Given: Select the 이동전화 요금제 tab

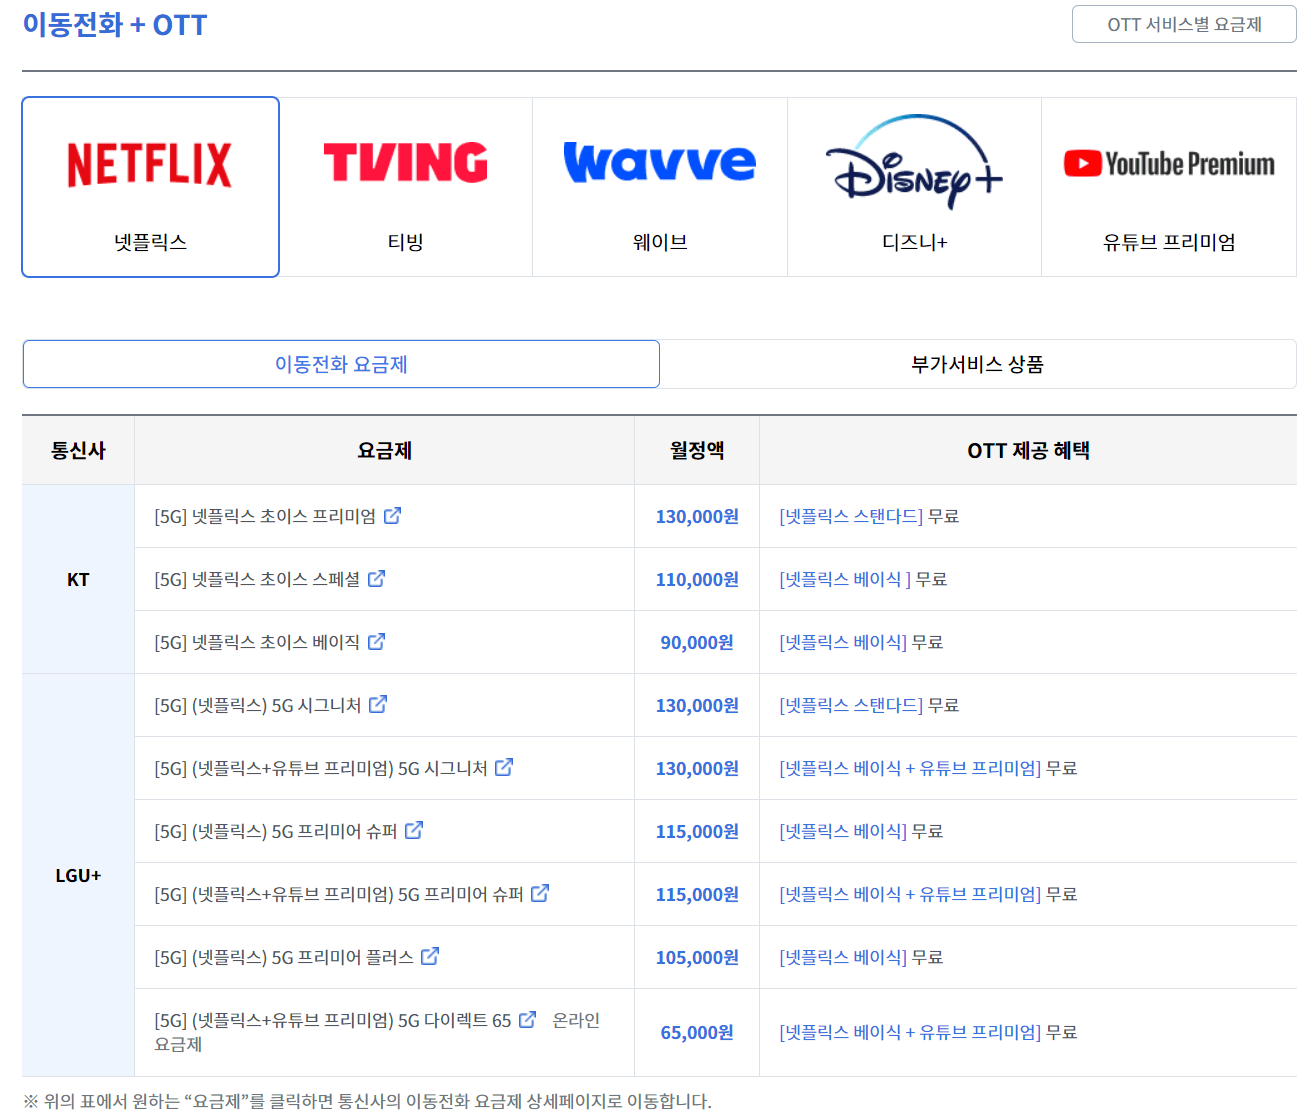Looking at the screenshot, I should point(341,364).
